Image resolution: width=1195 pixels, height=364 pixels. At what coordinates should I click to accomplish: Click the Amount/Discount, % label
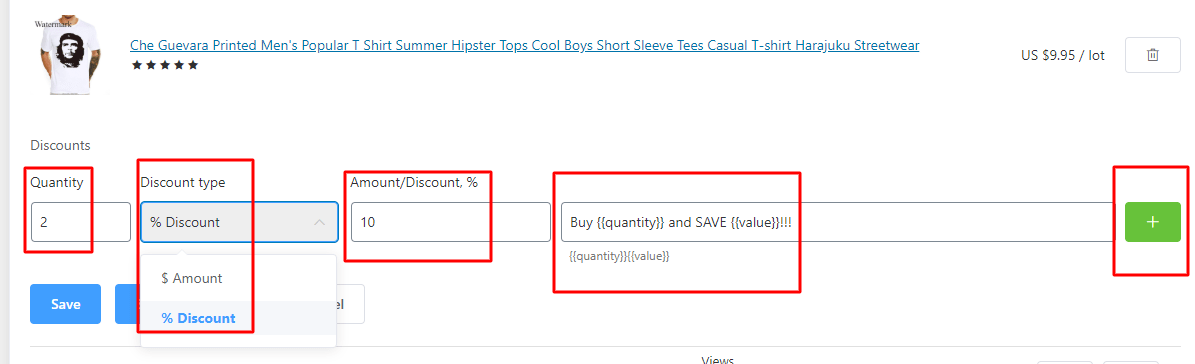coord(414,183)
